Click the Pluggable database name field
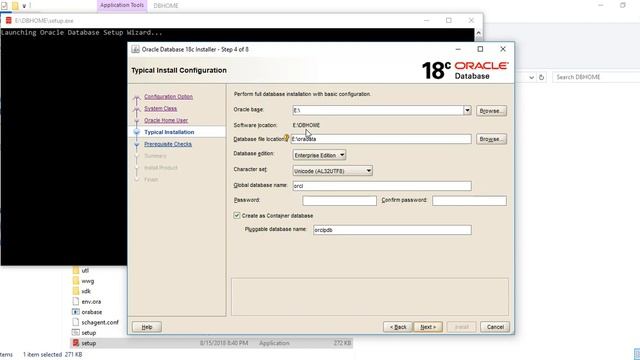The width and height of the screenshot is (640, 360). pos(392,230)
